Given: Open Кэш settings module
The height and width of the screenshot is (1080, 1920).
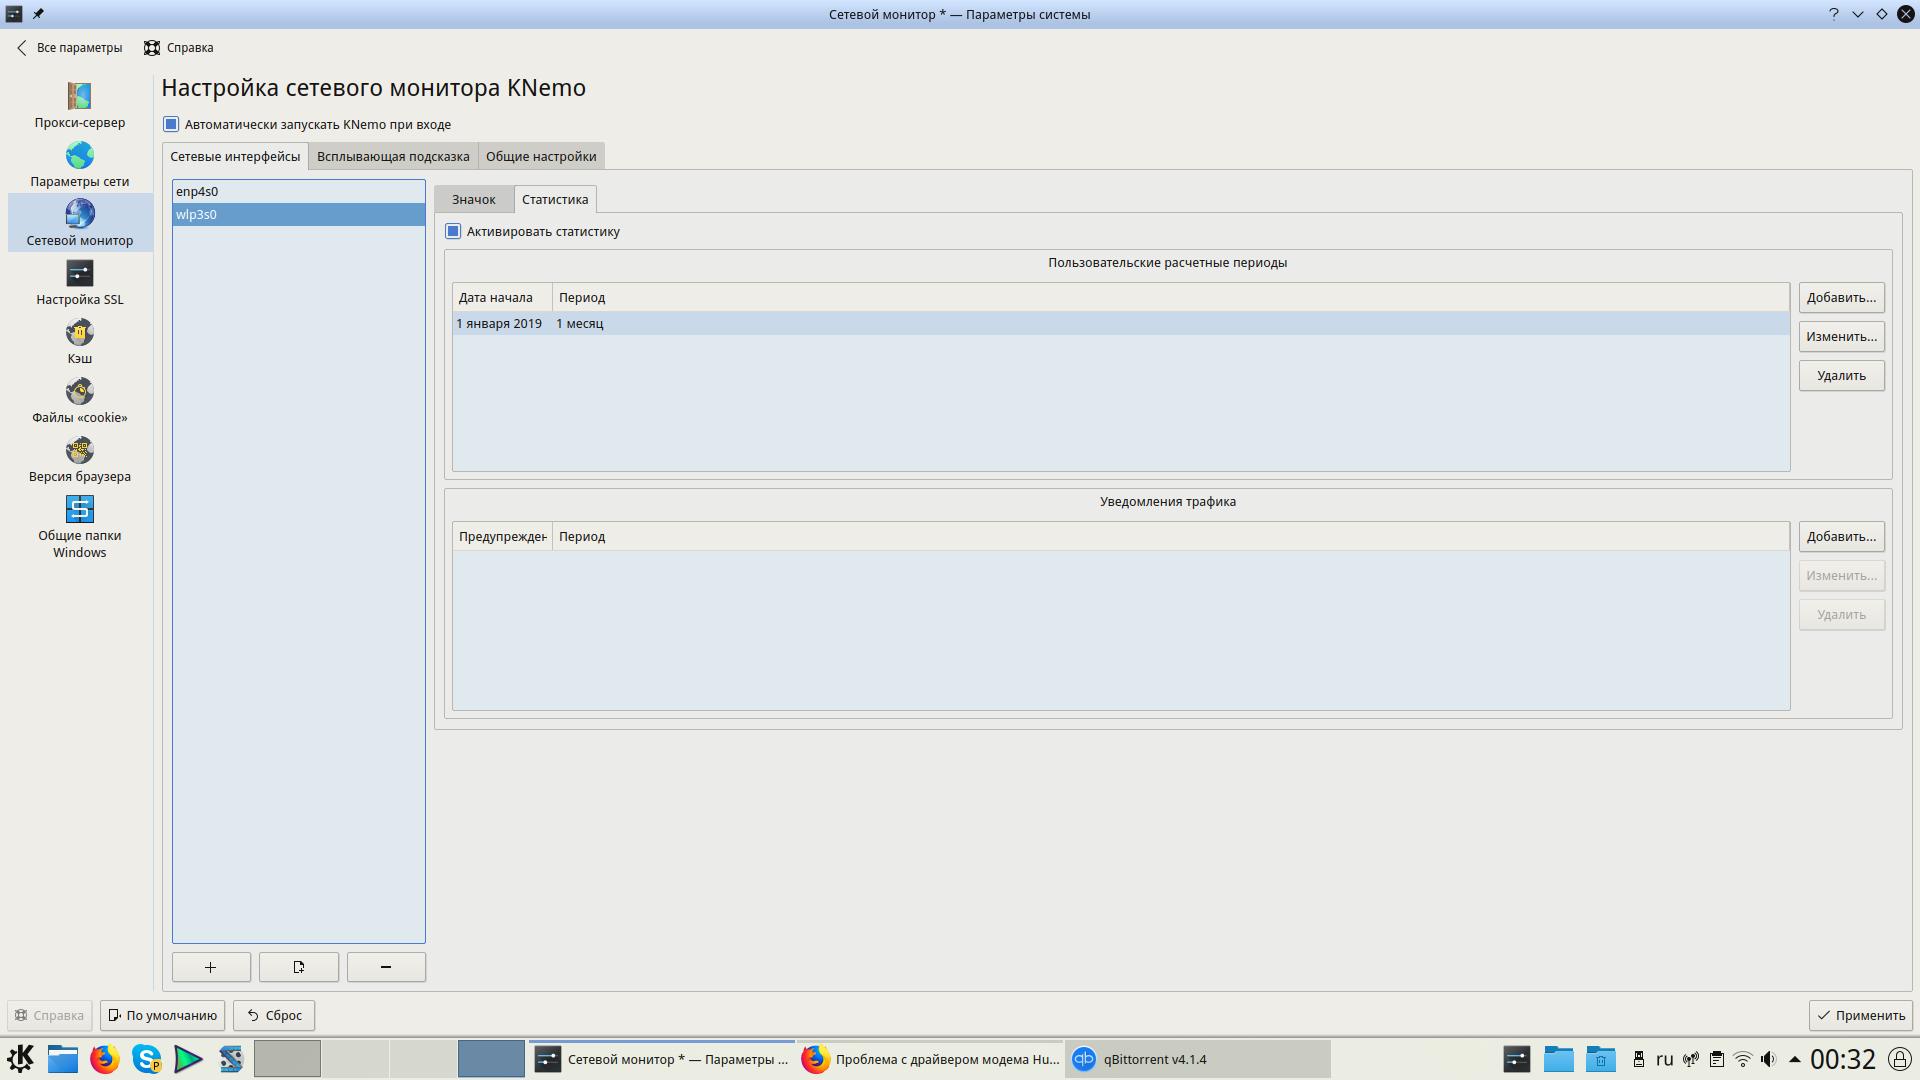Looking at the screenshot, I should coord(79,341).
